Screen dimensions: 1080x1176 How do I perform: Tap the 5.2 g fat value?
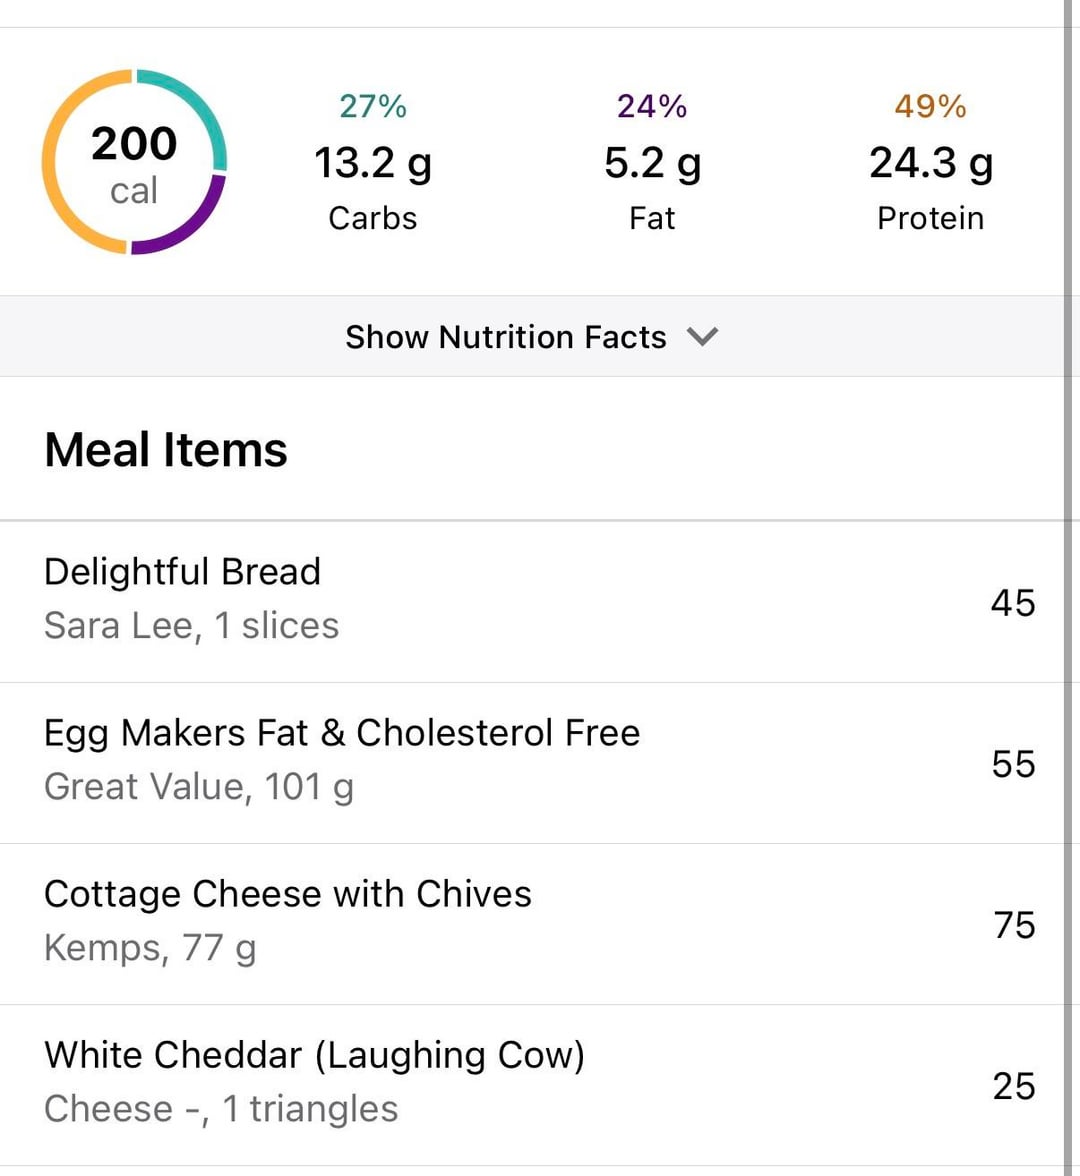coord(652,163)
